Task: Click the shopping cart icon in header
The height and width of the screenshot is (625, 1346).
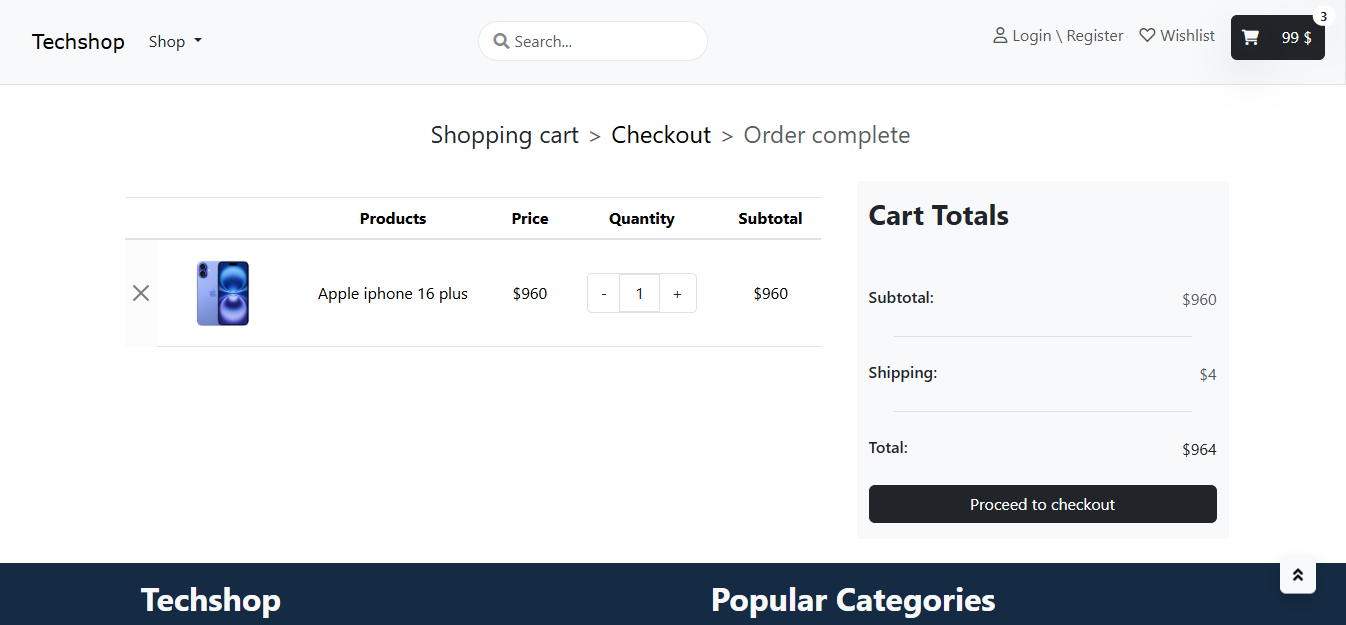Action: point(1250,38)
